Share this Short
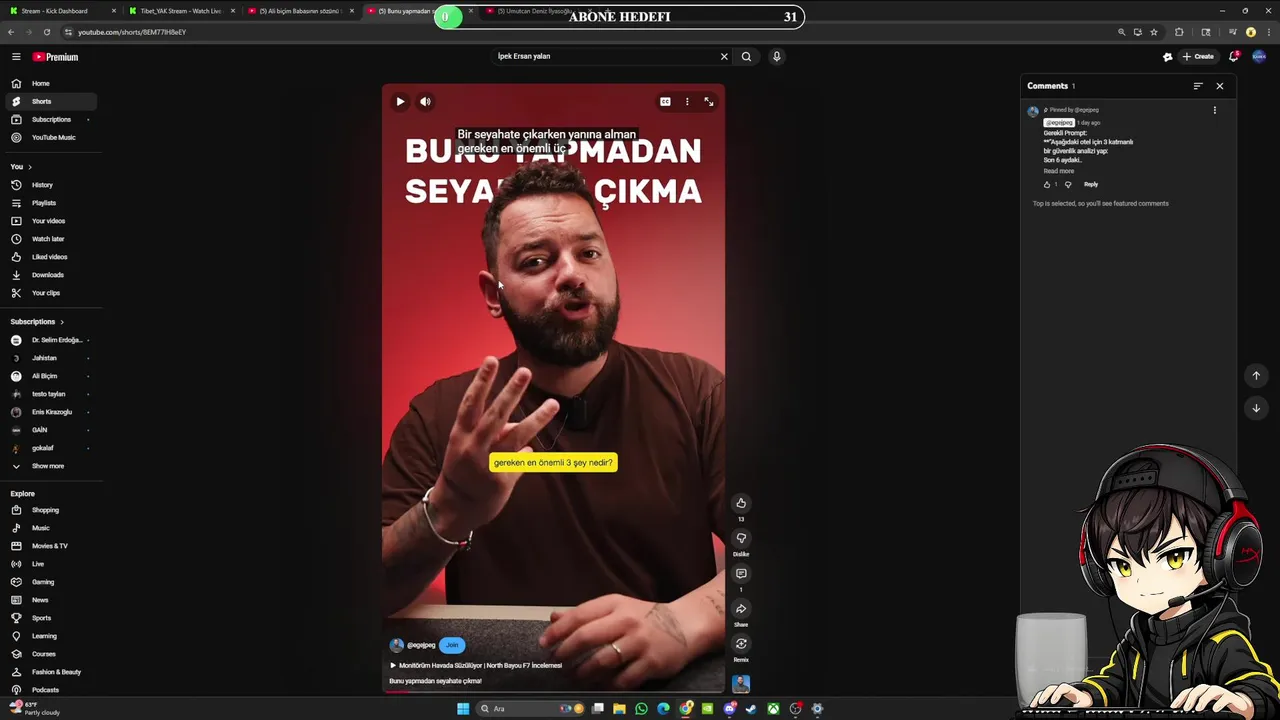1280x720 pixels. [x=741, y=608]
